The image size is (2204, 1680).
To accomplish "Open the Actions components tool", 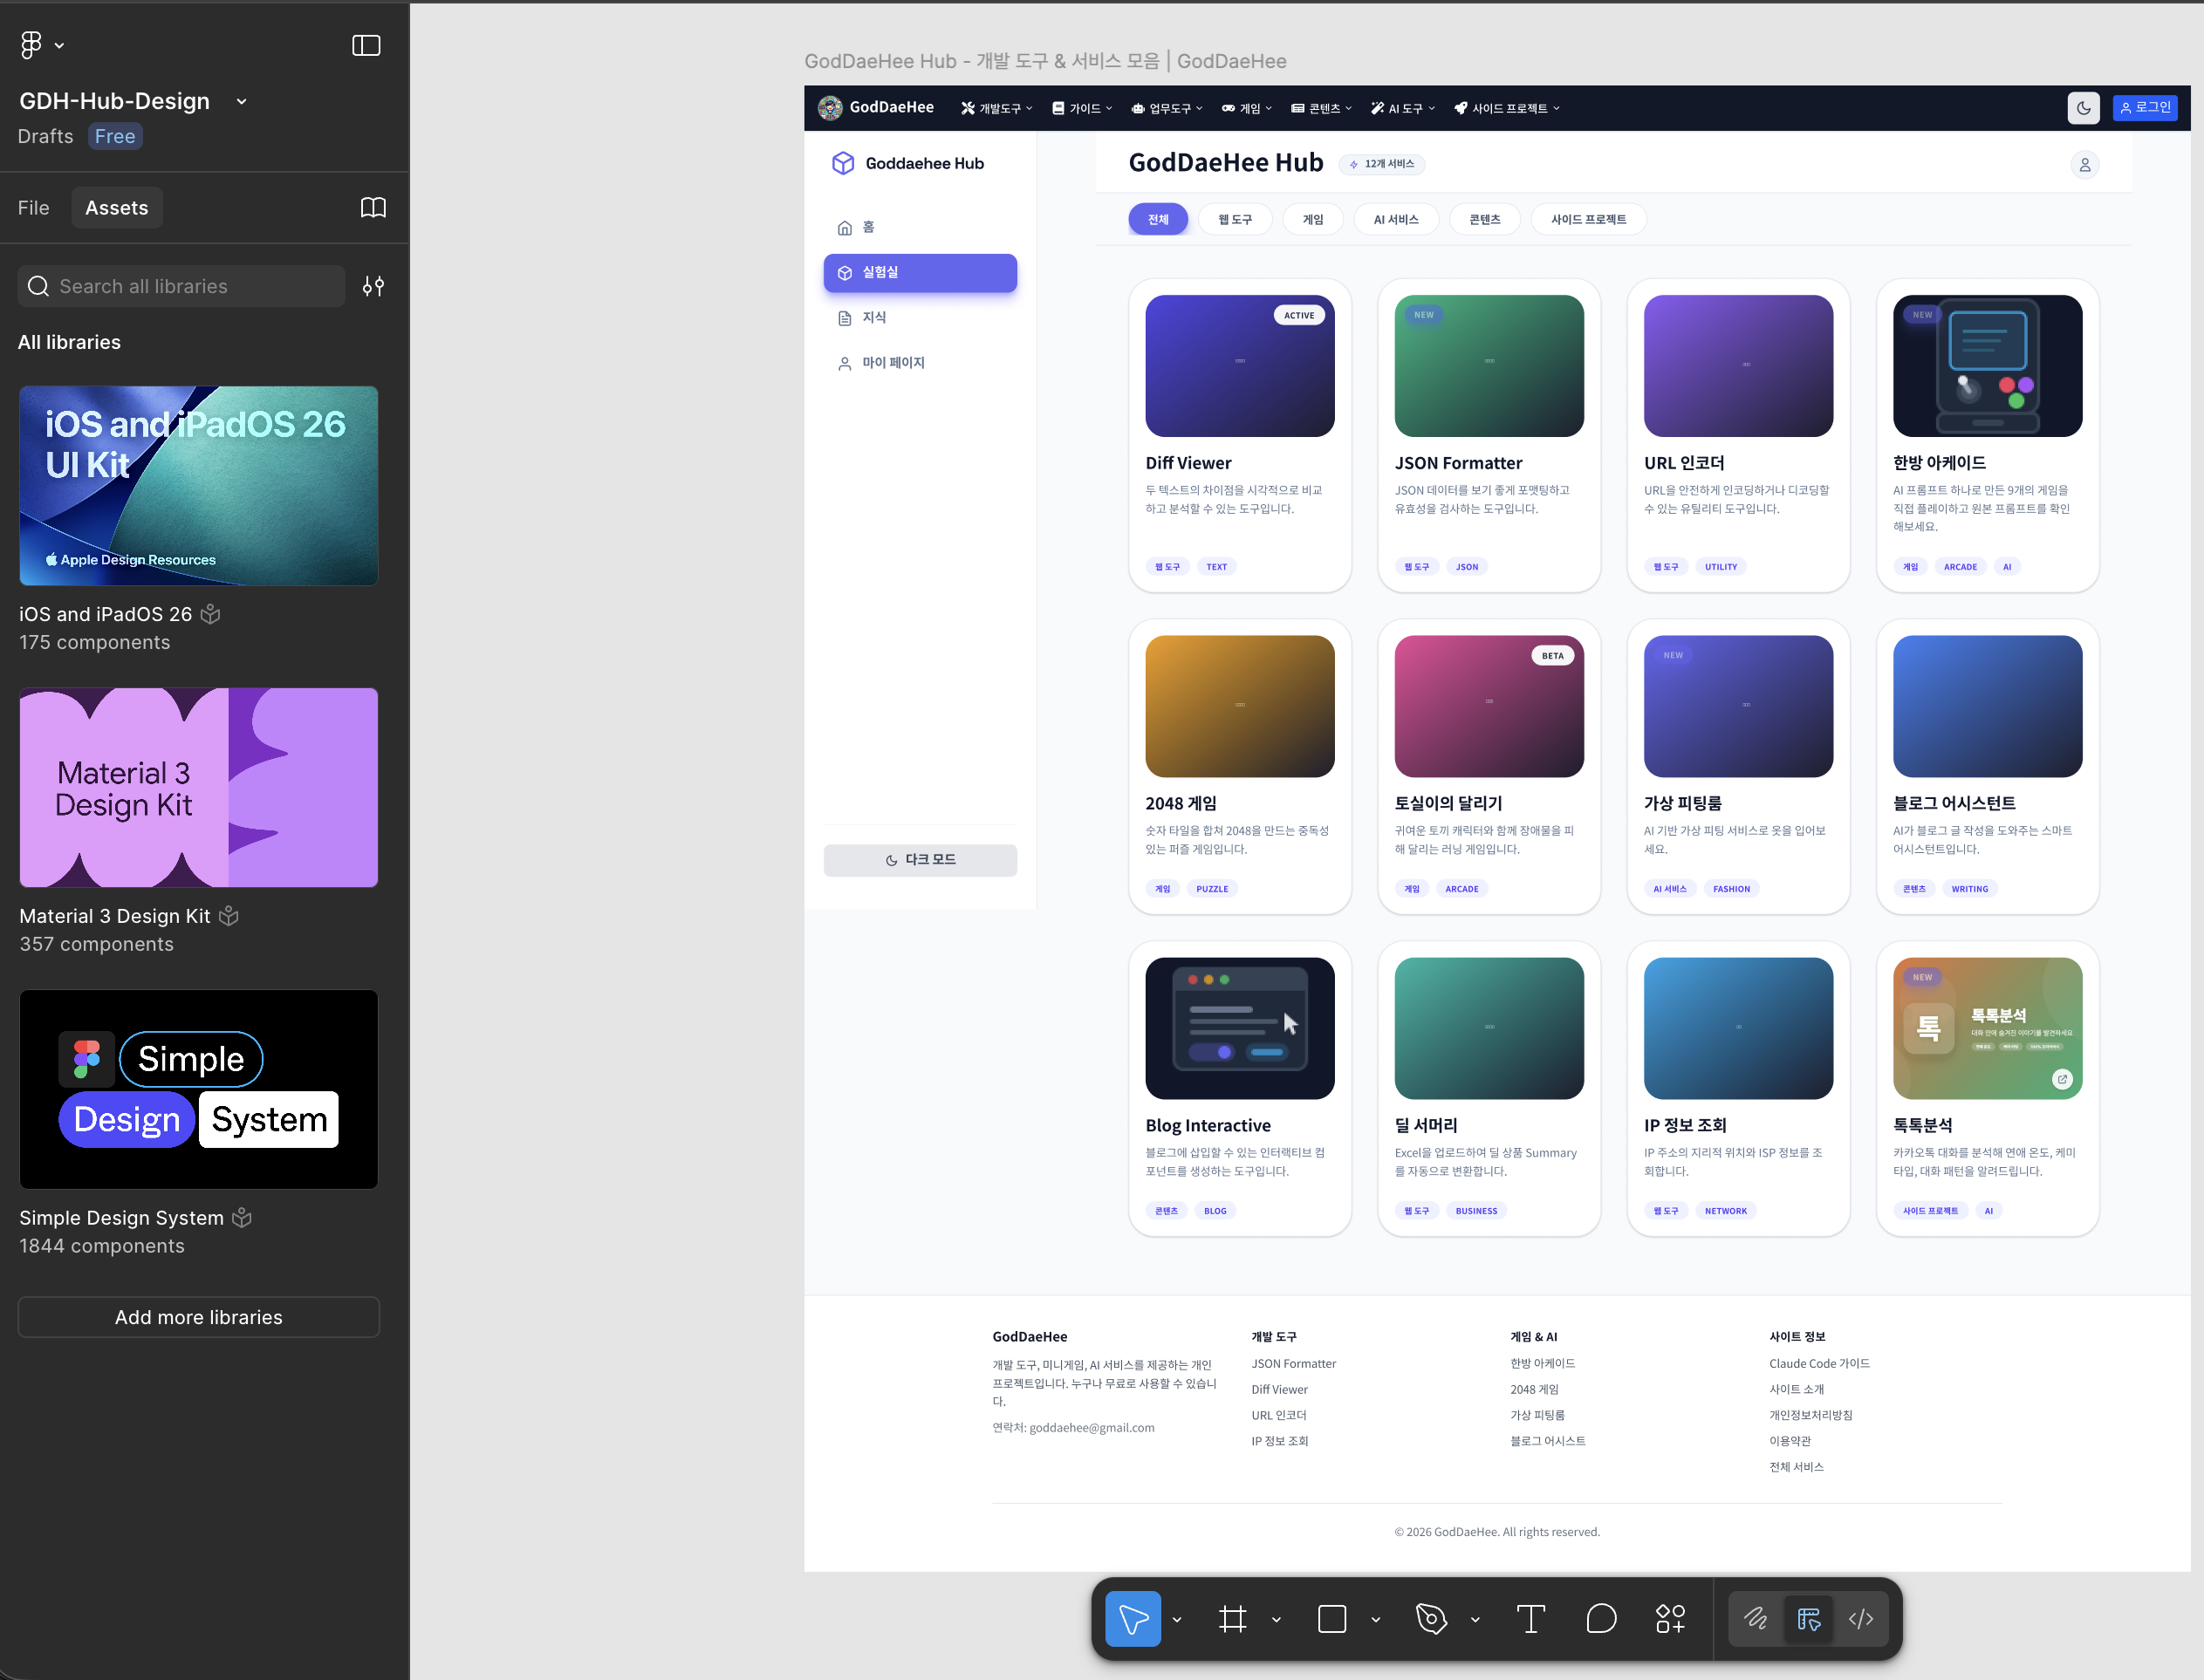I will point(1670,1619).
